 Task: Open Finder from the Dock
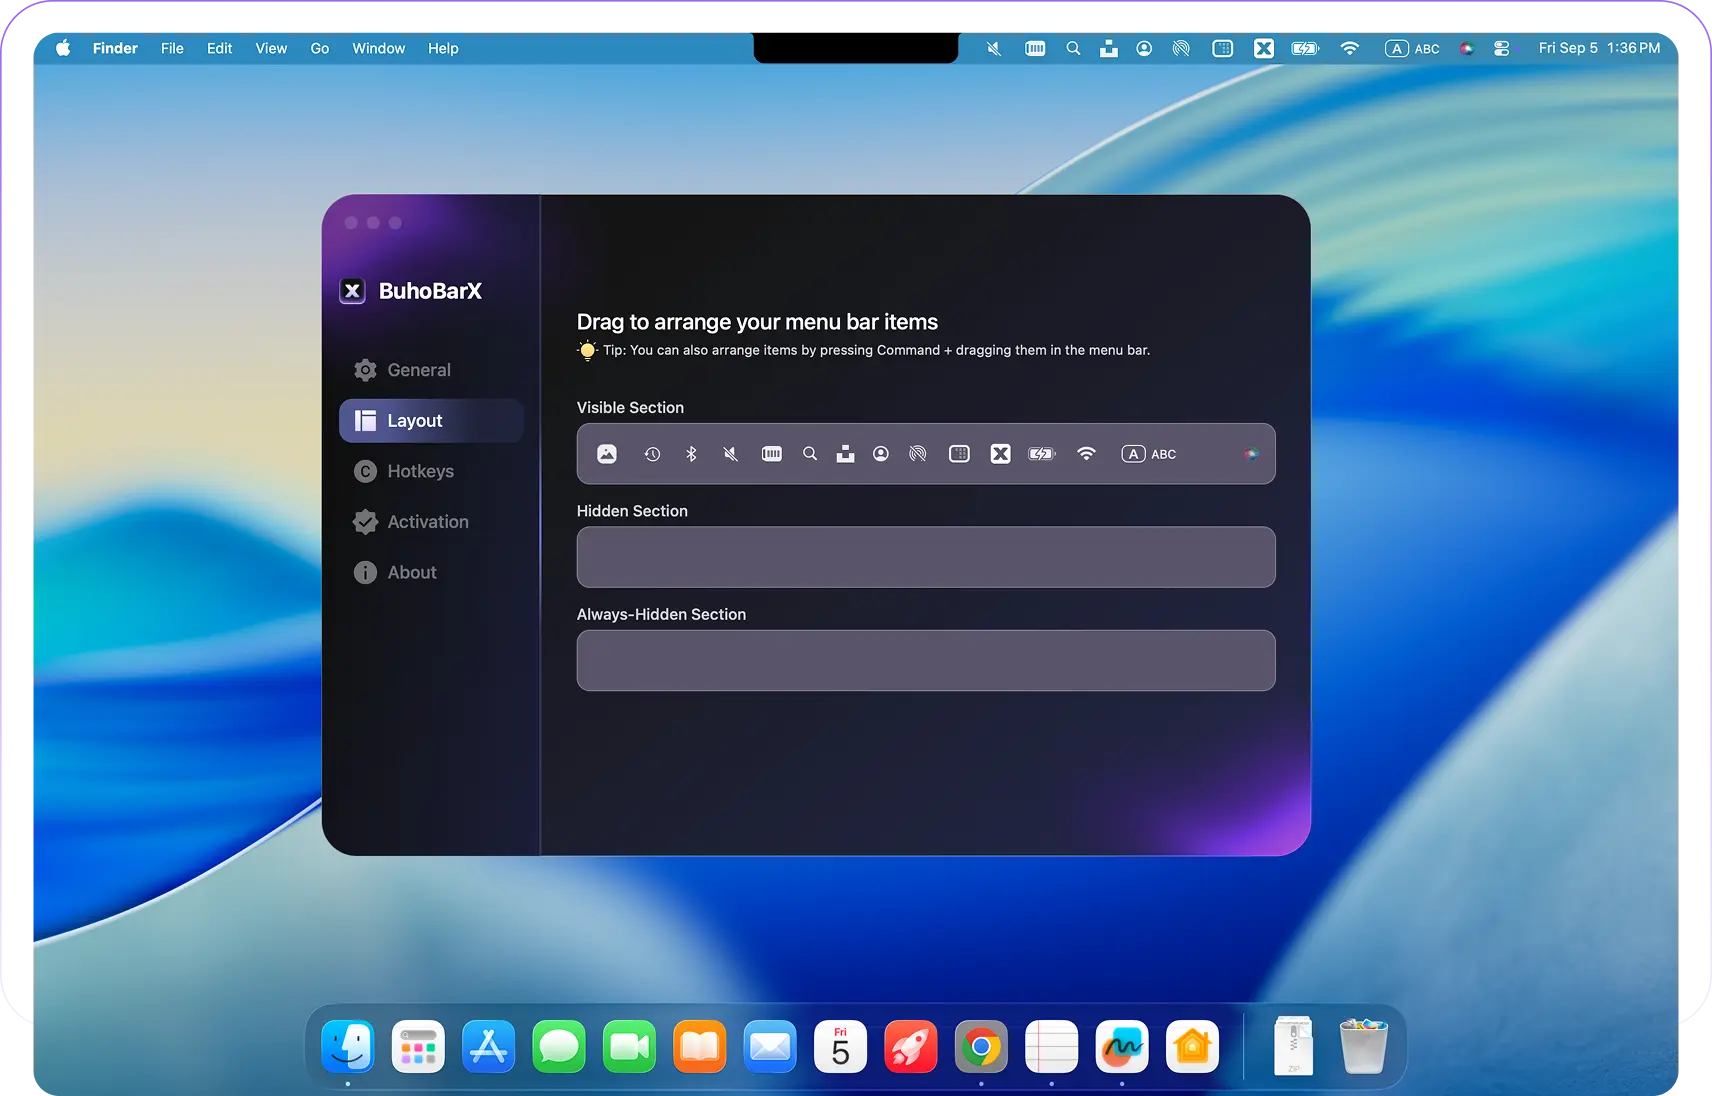(x=348, y=1046)
